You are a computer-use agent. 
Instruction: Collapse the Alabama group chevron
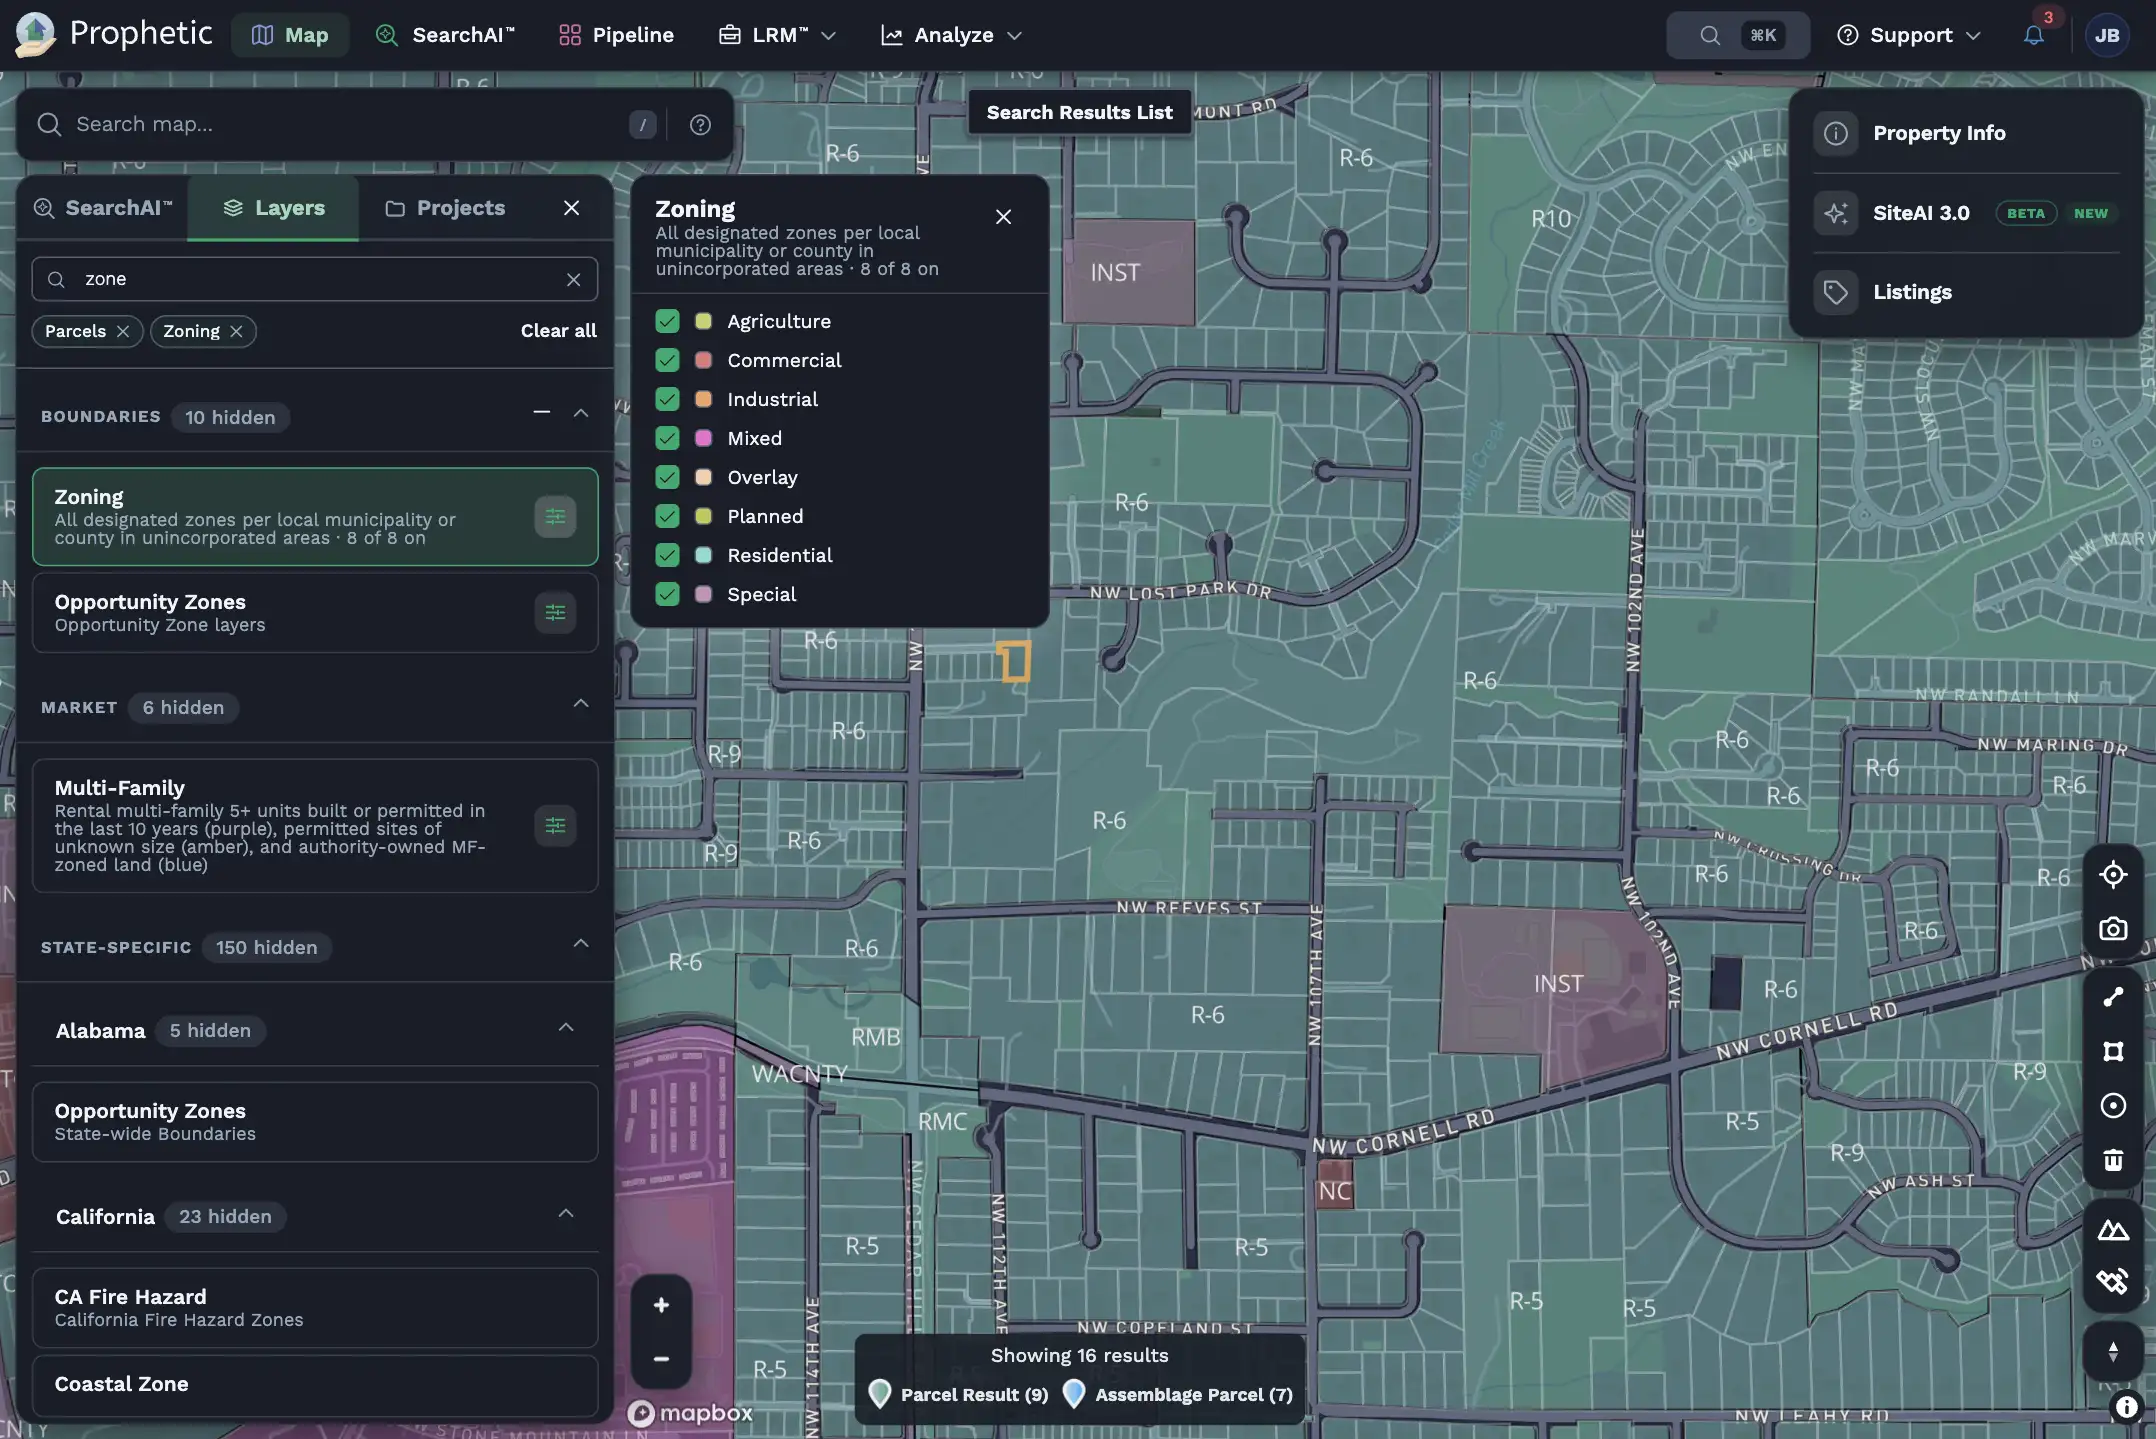coord(566,1028)
